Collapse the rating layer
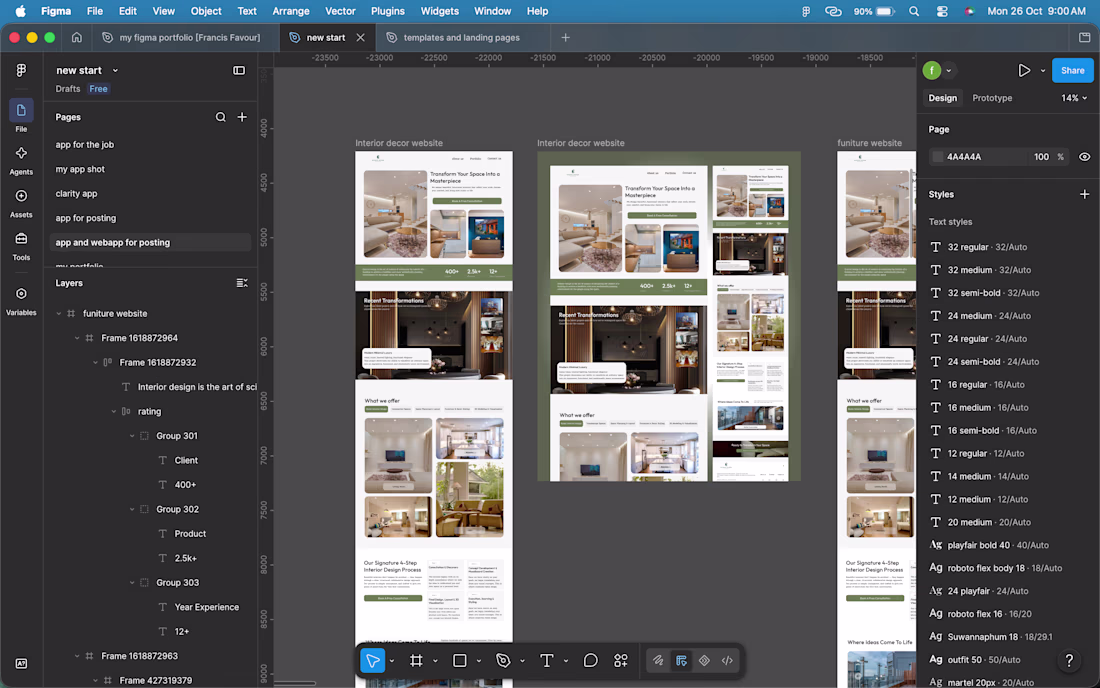The height and width of the screenshot is (688, 1100). (x=114, y=412)
